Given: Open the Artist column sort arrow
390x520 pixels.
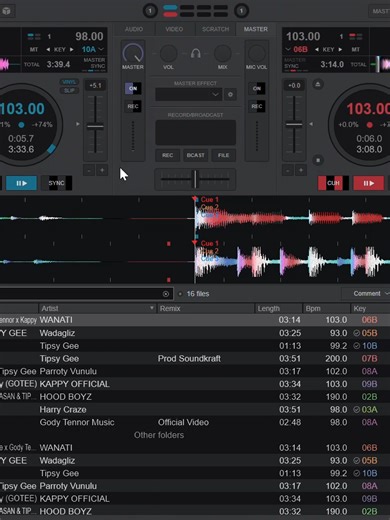Looking at the screenshot, I should [x=152, y=308].
